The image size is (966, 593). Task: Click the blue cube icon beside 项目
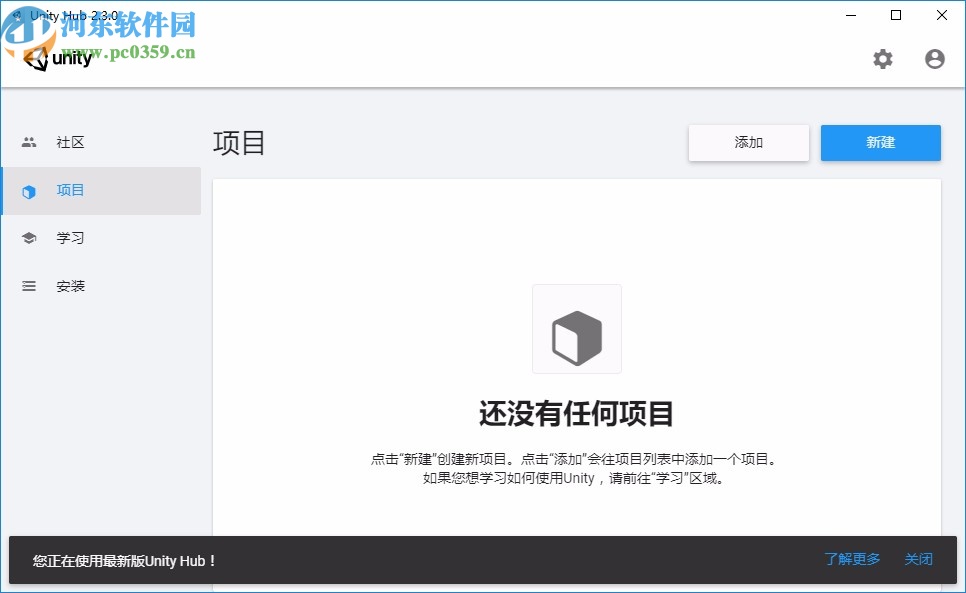coord(29,192)
